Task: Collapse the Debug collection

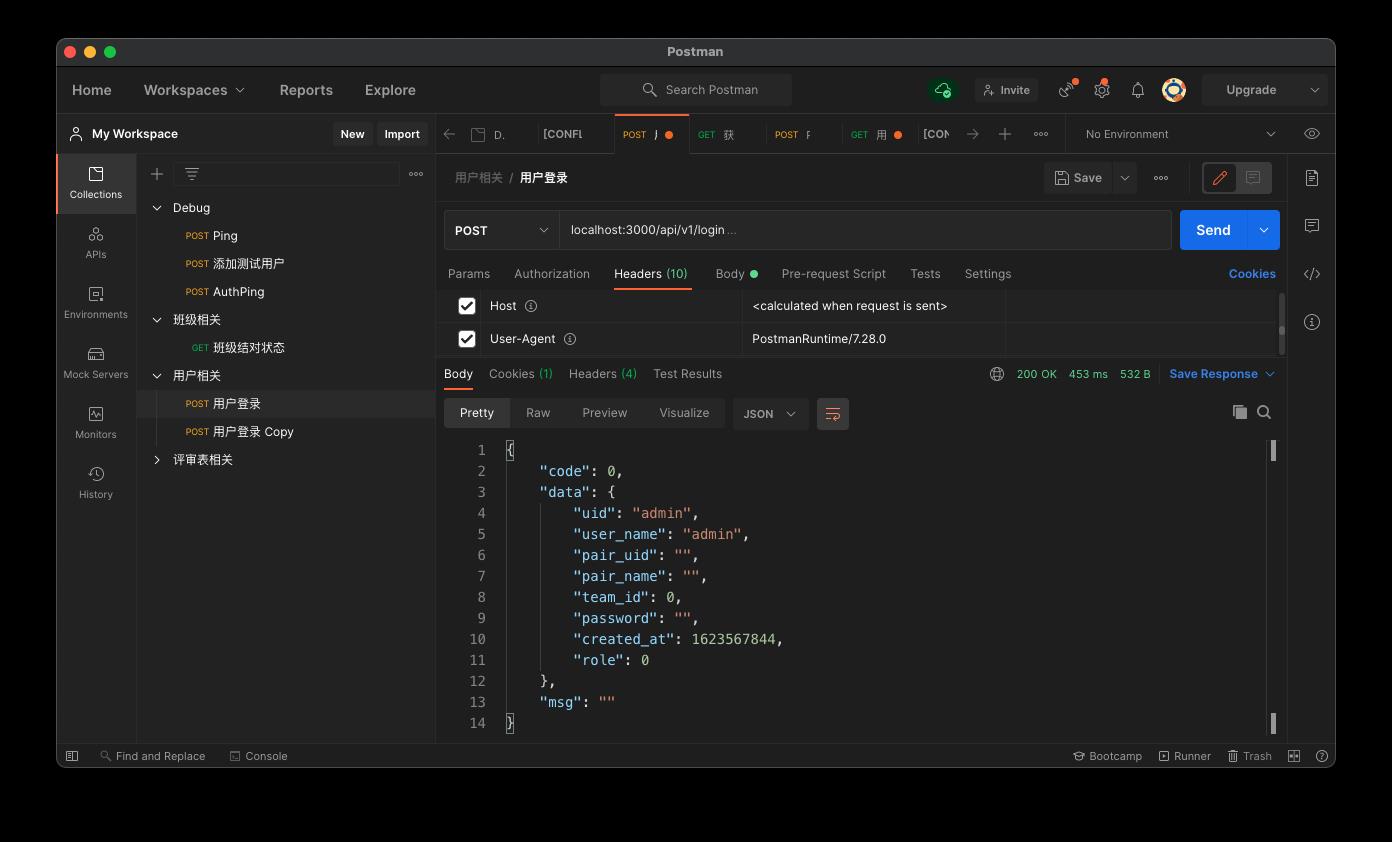Action: click(157, 208)
